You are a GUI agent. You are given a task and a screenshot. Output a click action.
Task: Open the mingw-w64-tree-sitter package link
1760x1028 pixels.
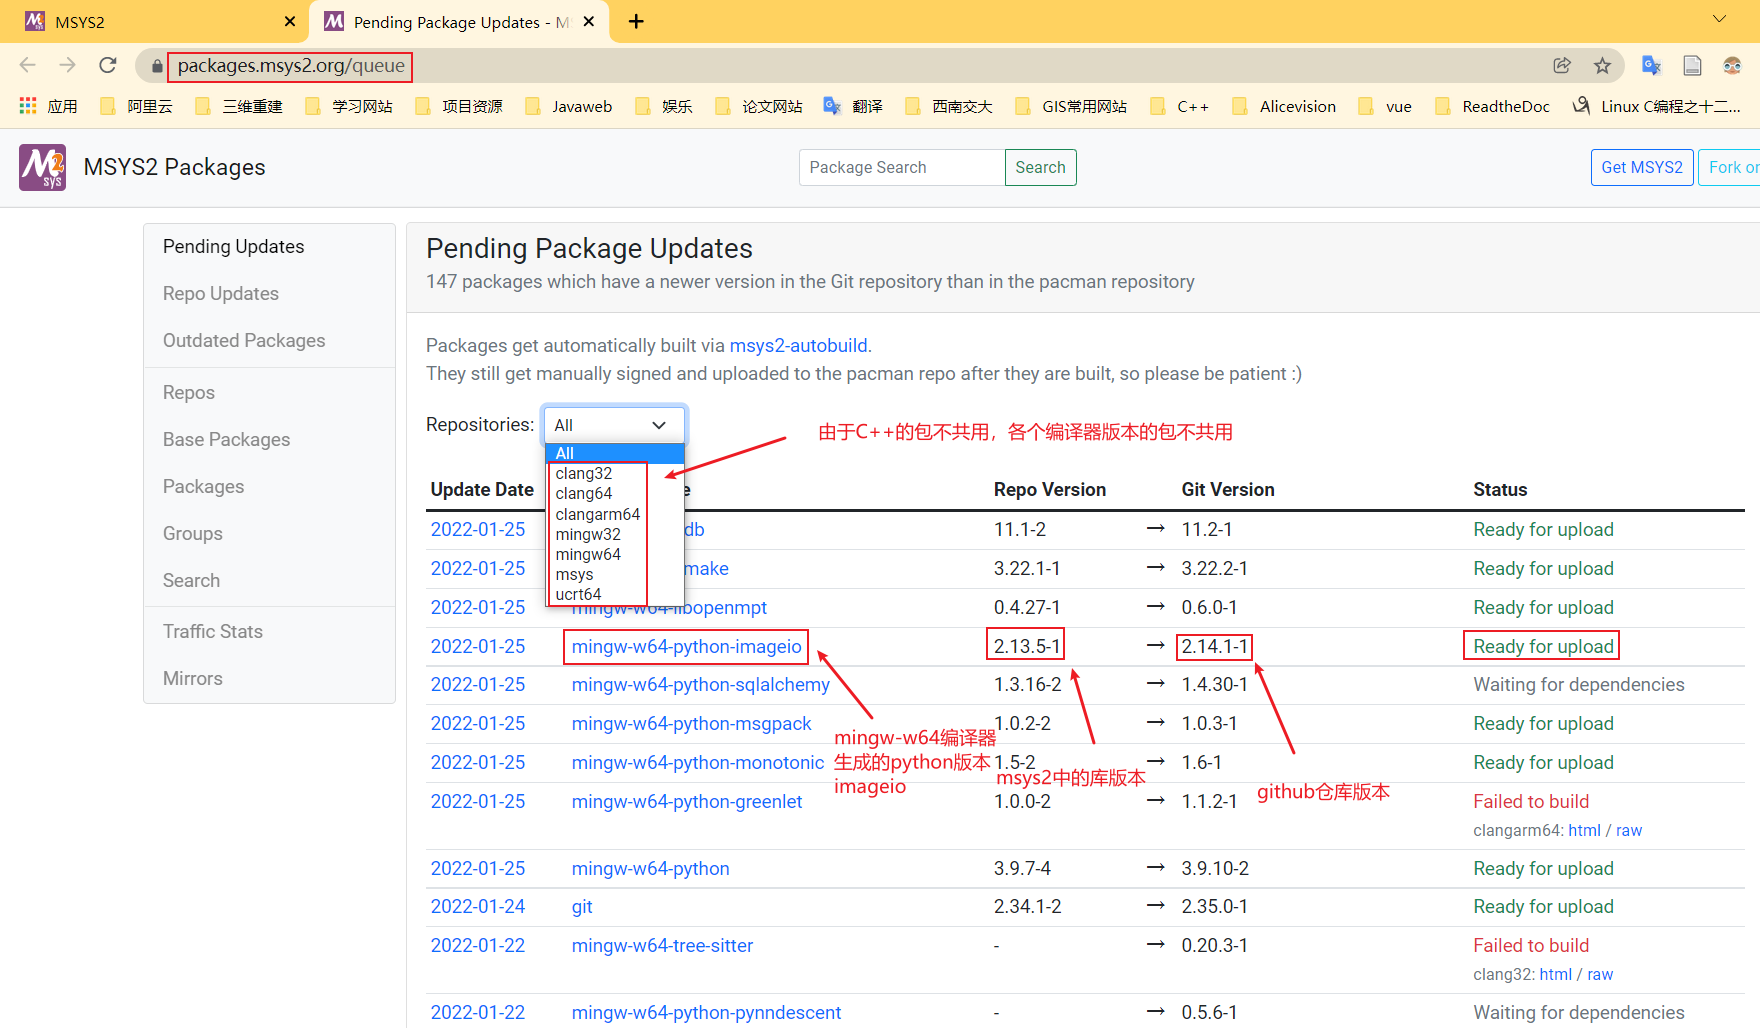662,945
